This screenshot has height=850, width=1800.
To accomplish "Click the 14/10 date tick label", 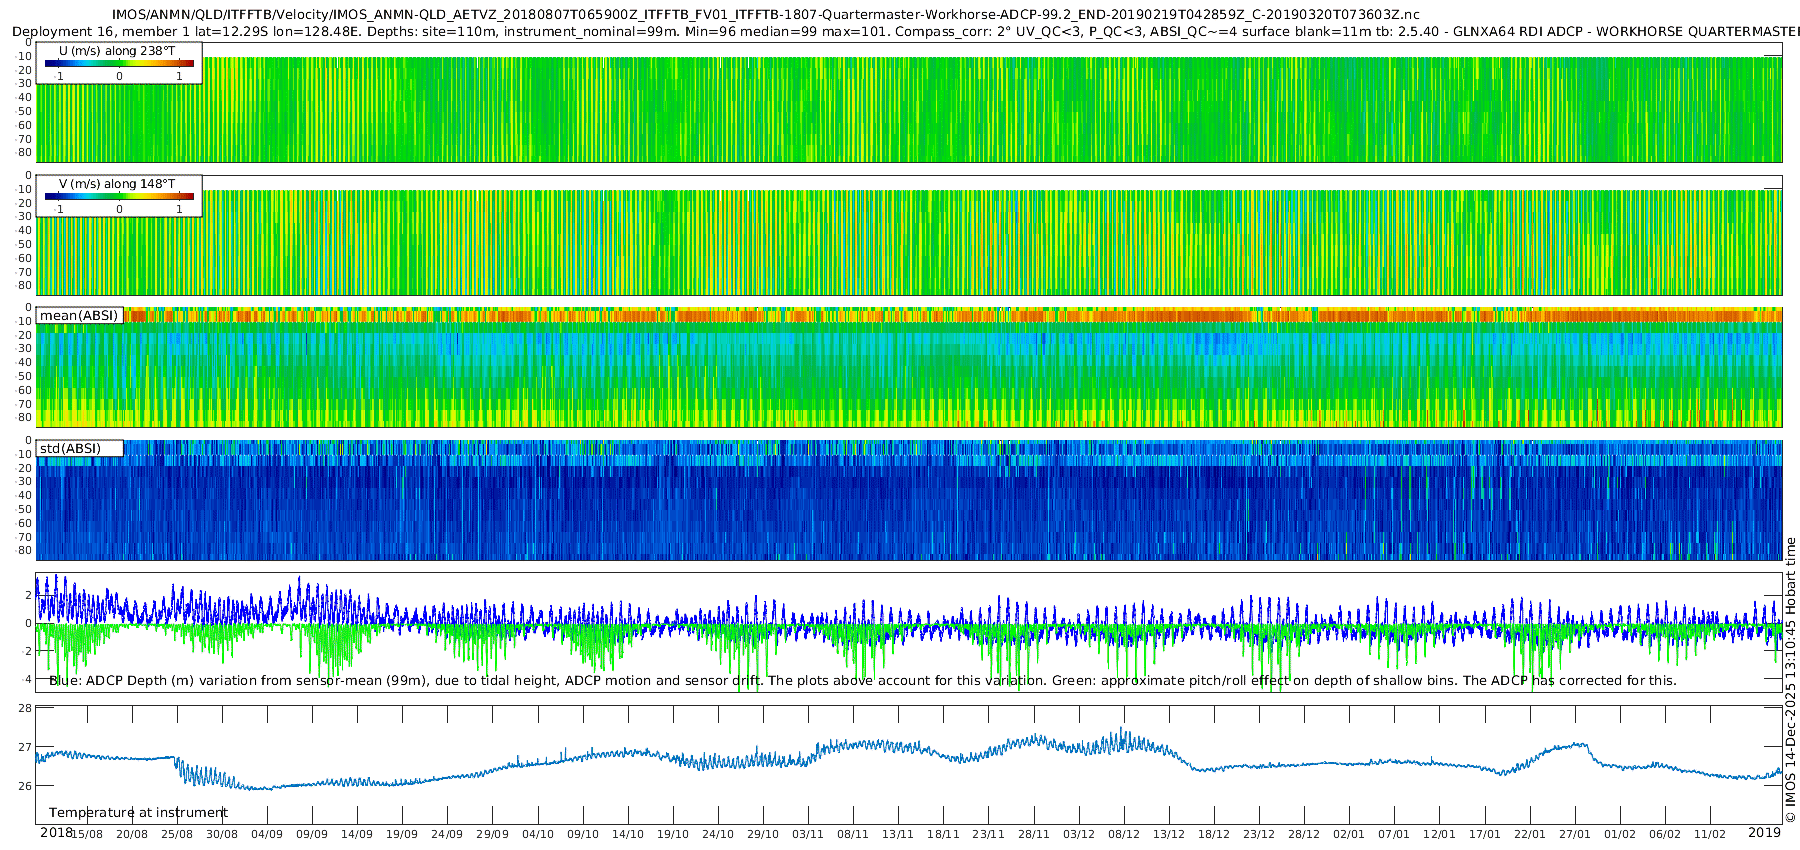I will [x=627, y=835].
